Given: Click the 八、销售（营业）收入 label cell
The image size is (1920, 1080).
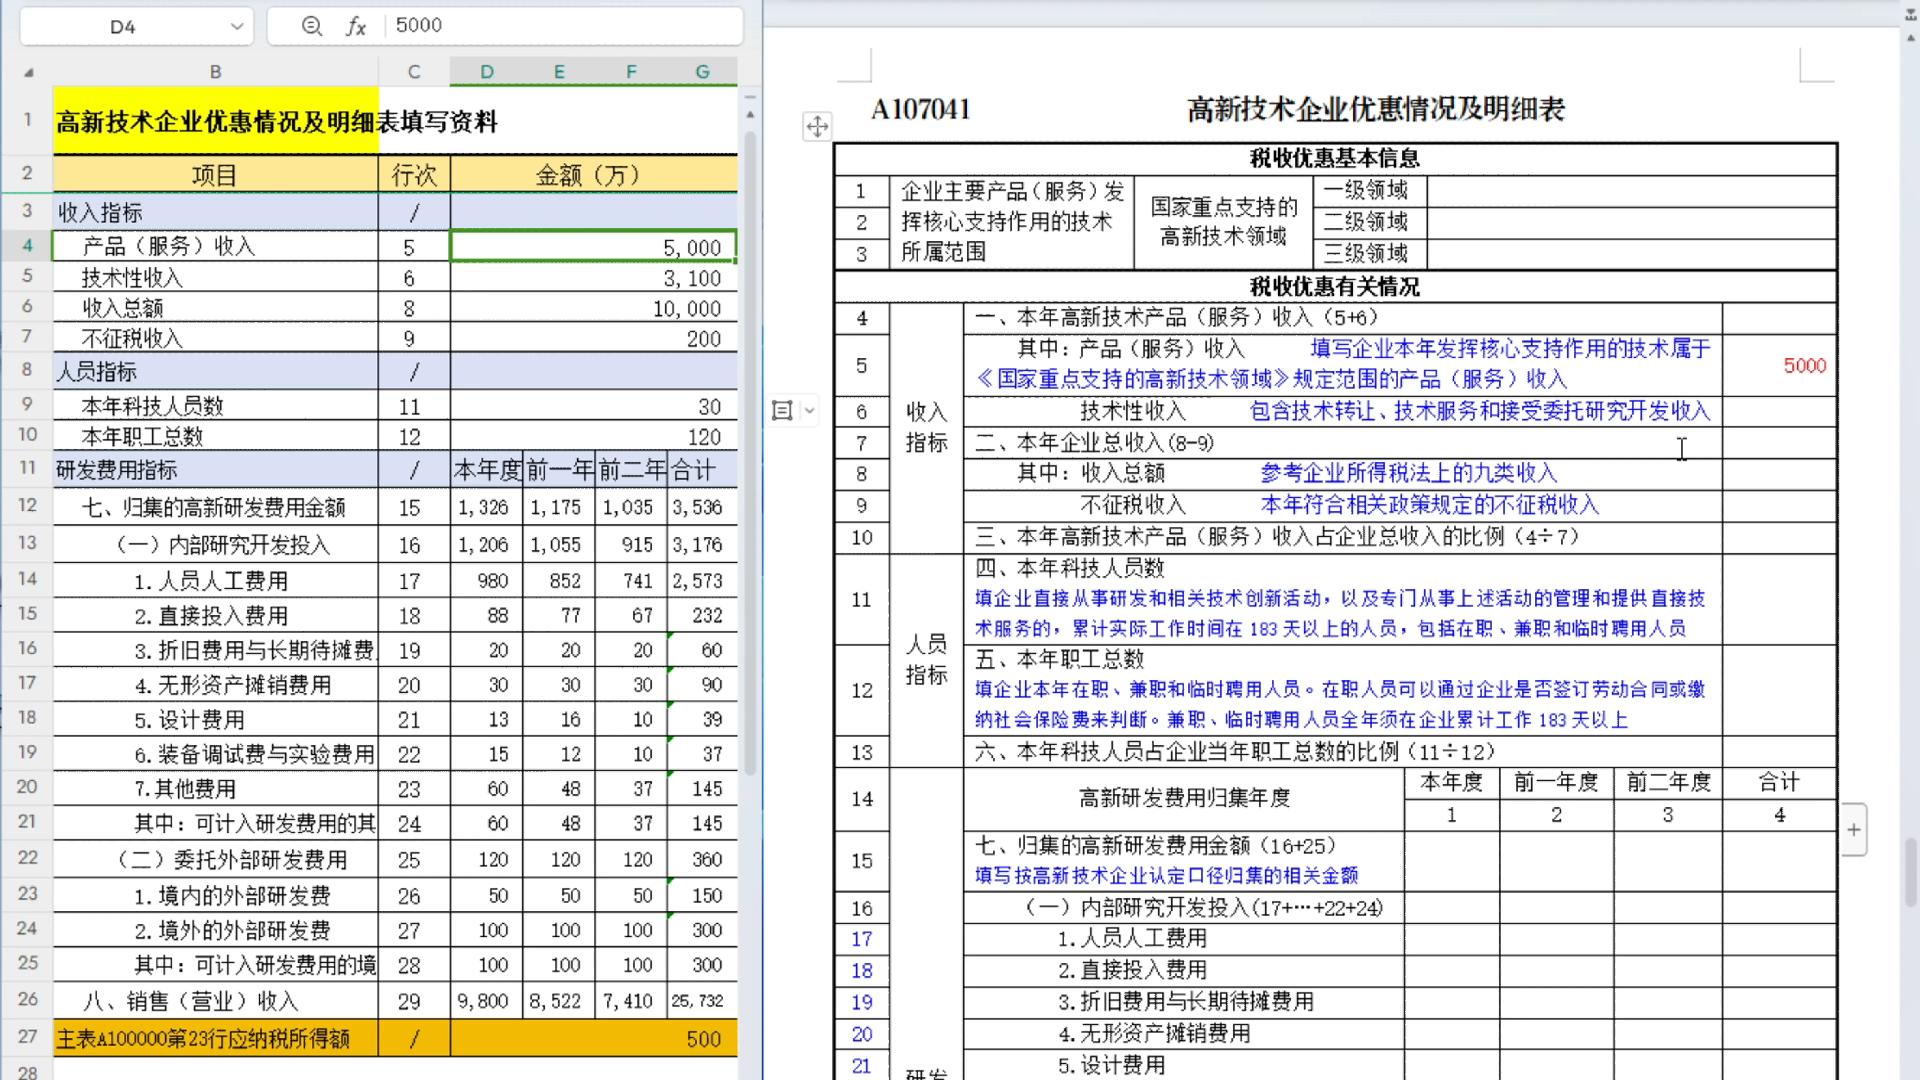Looking at the screenshot, I should pos(215,1001).
